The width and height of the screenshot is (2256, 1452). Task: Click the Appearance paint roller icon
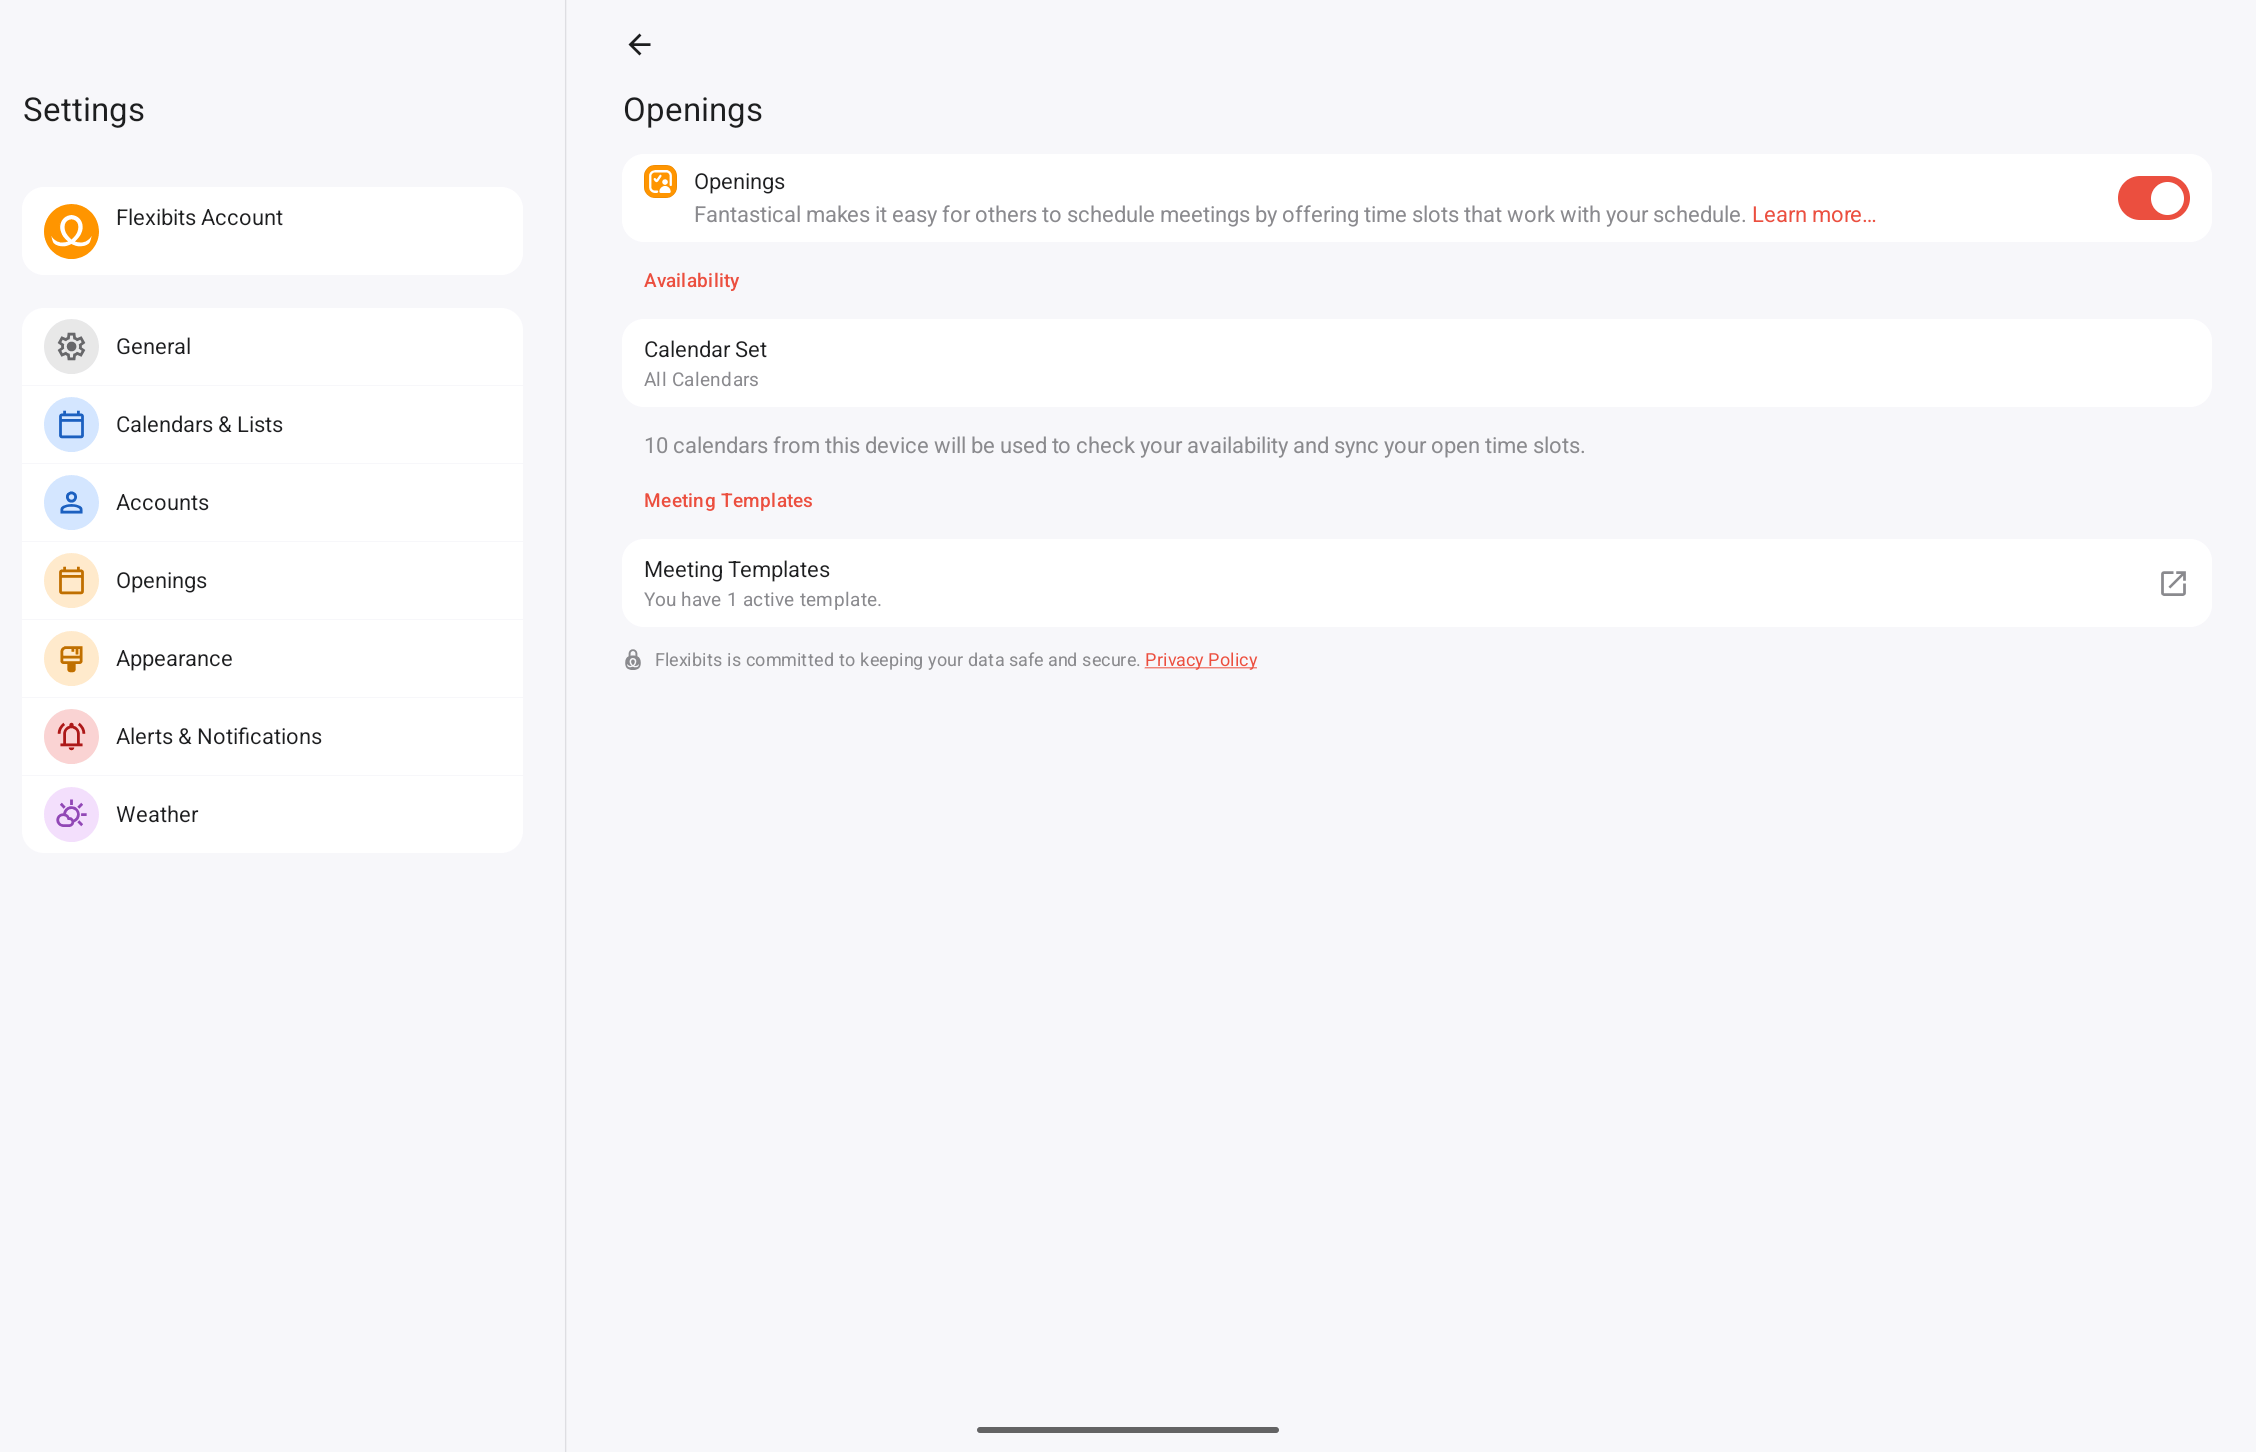point(71,659)
